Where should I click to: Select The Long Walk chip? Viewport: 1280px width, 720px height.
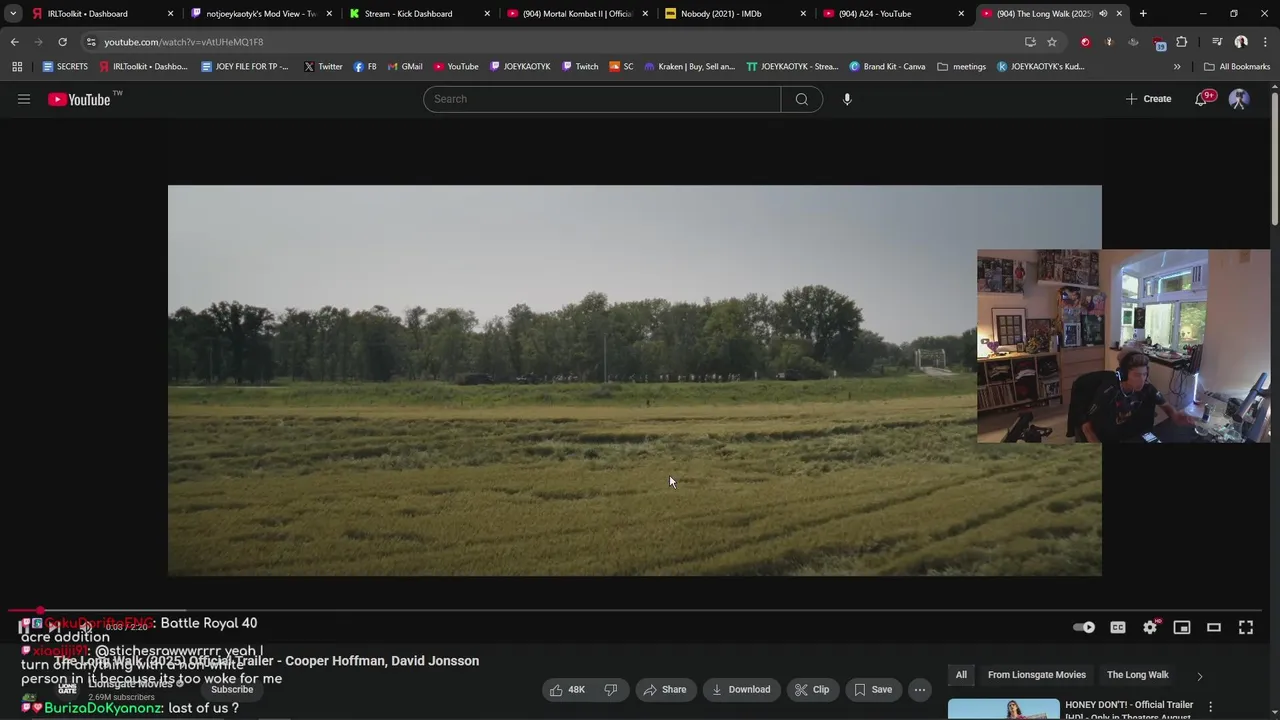pyautogui.click(x=1138, y=675)
